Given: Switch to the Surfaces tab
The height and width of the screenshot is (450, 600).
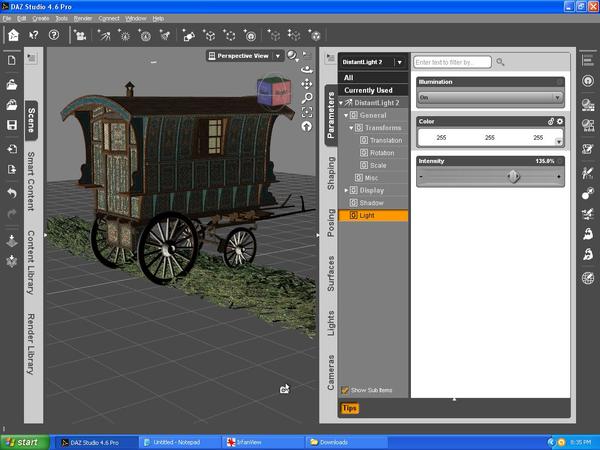Looking at the screenshot, I should [331, 273].
